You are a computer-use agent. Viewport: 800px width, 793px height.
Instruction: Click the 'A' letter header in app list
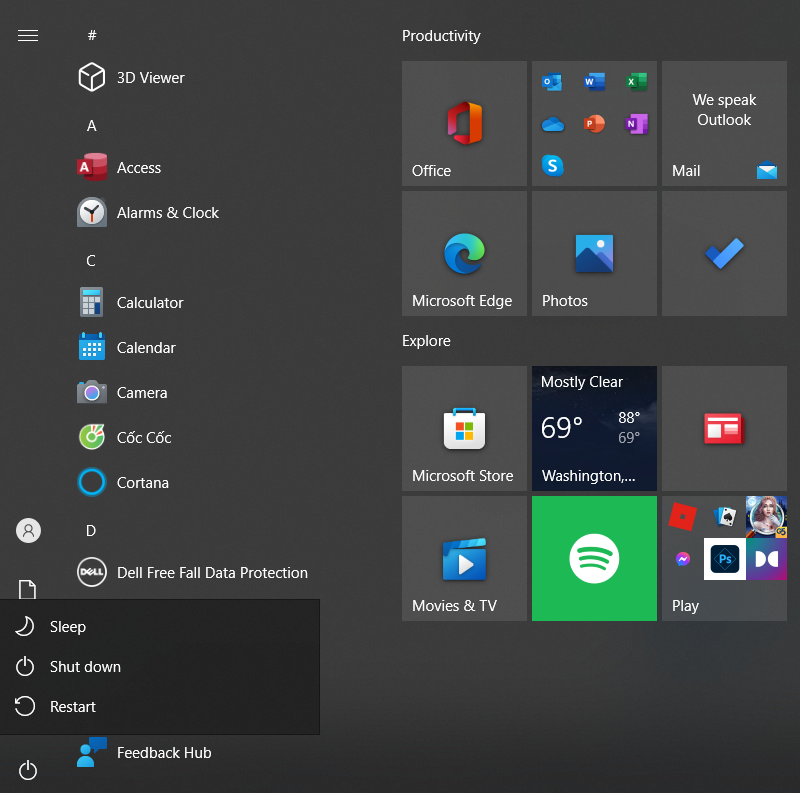91,126
